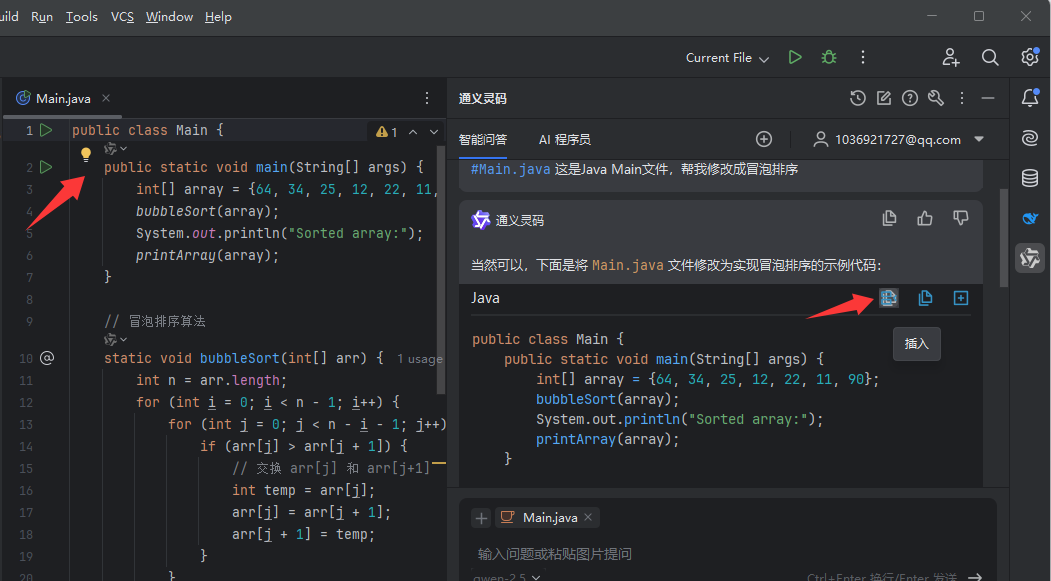Create new file from the Java code block
Image resolution: width=1051 pixels, height=581 pixels.
click(x=961, y=298)
